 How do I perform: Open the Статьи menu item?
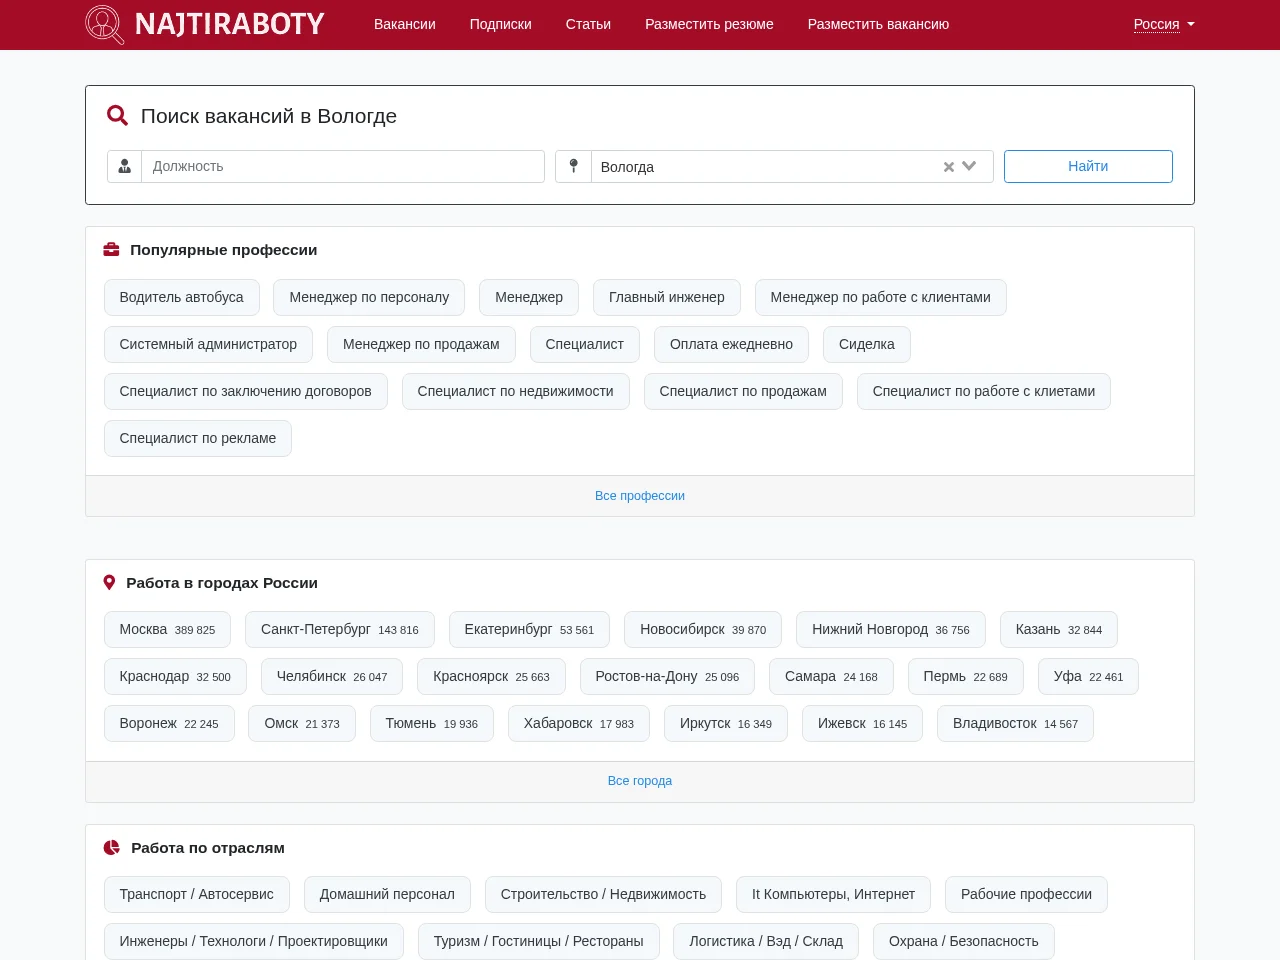588,24
